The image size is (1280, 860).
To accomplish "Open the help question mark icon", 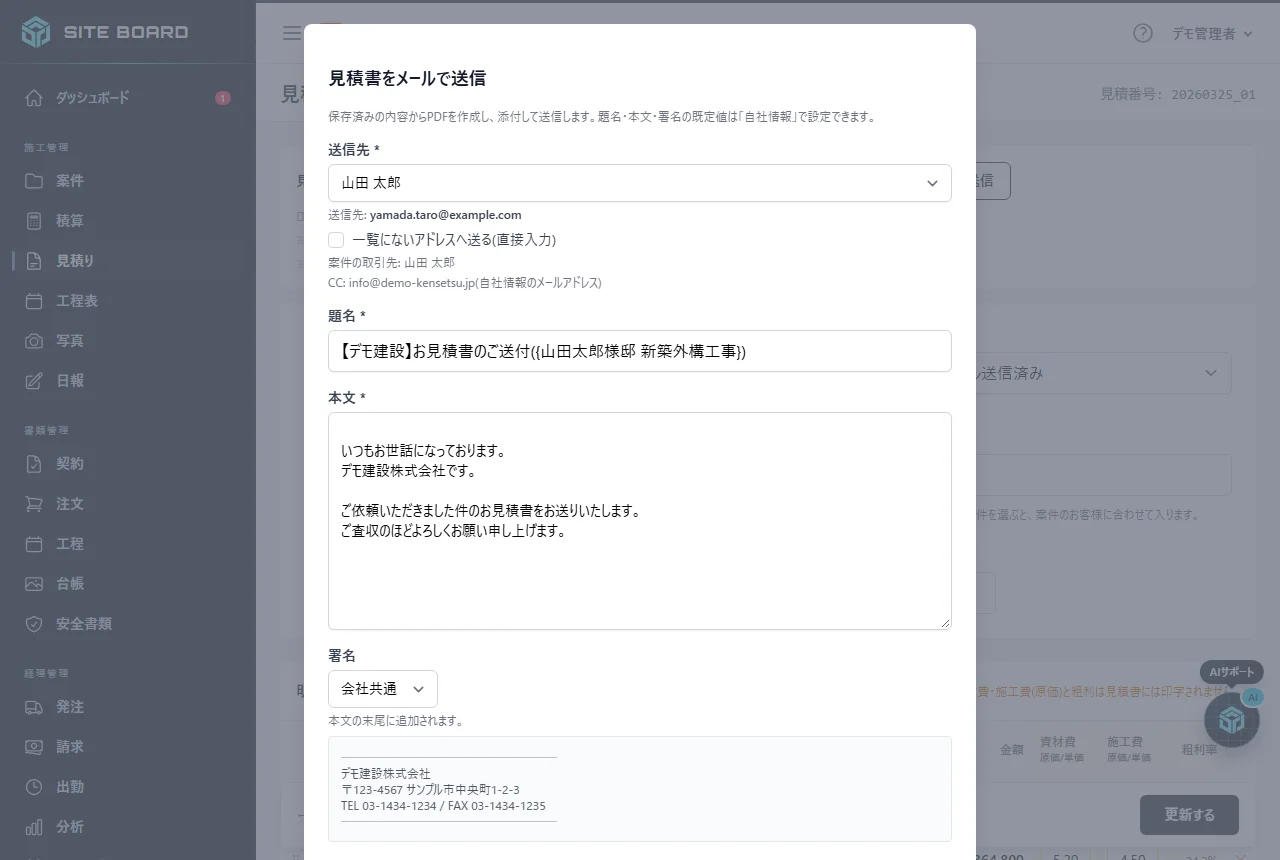I will [1143, 33].
